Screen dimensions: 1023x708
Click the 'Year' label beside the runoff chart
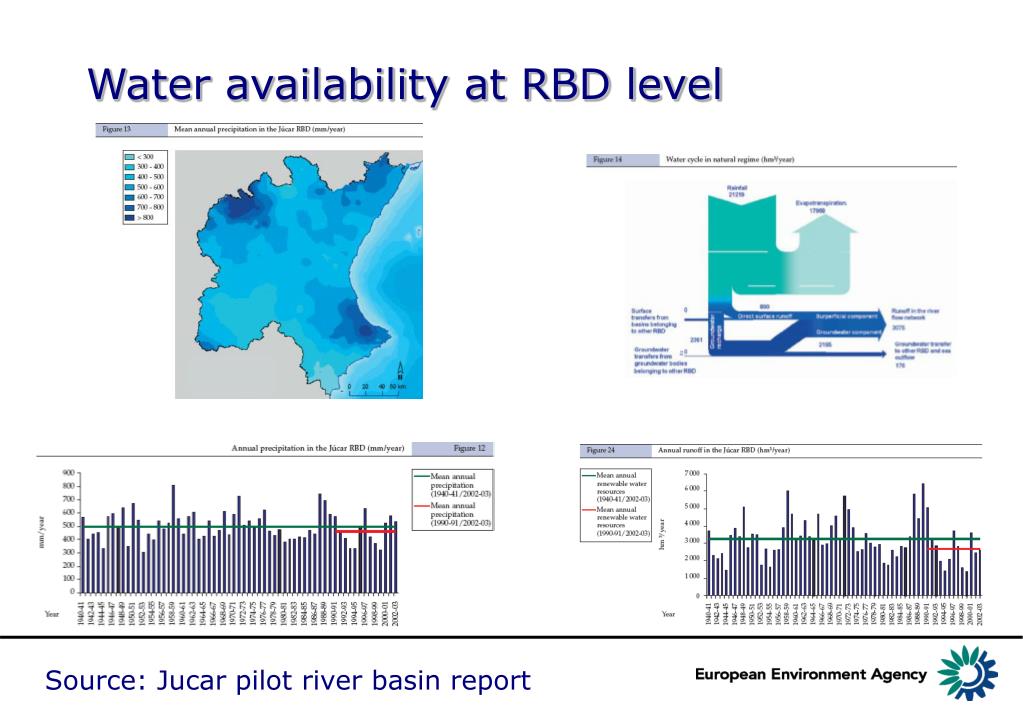tap(669, 614)
